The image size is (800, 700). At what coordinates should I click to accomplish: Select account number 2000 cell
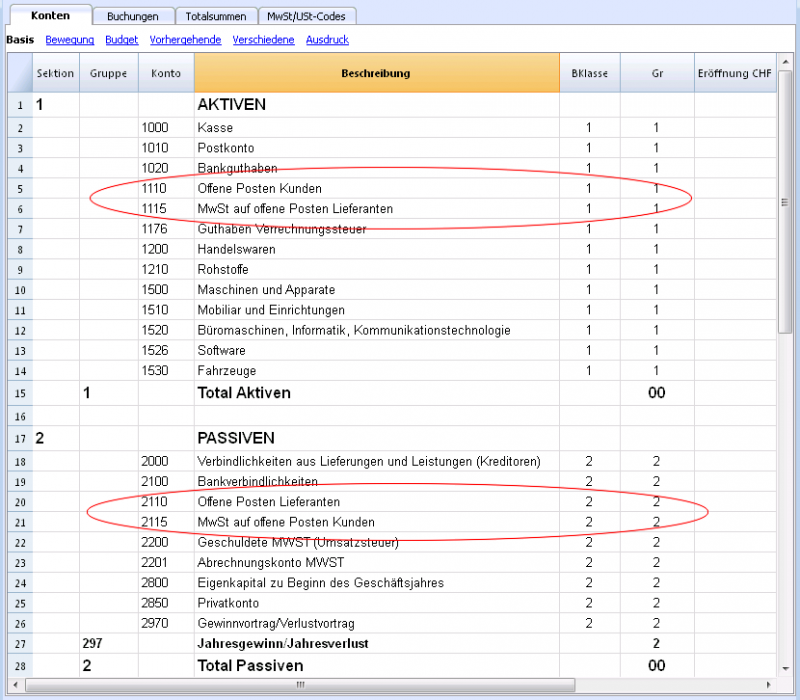pyautogui.click(x=166, y=461)
